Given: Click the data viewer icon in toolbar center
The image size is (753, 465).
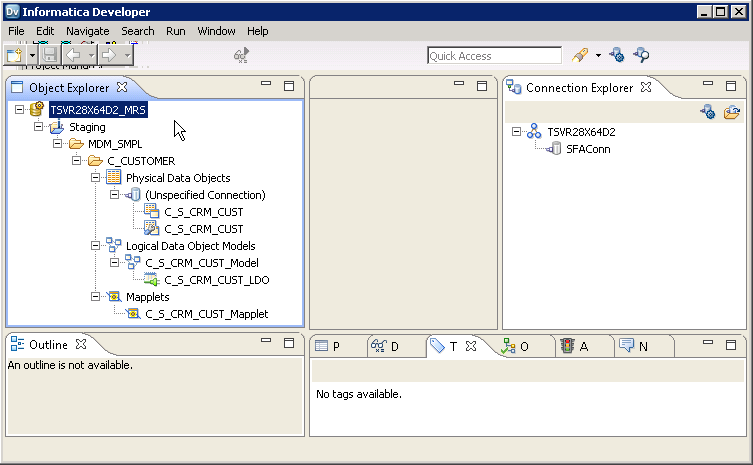Looking at the screenshot, I should click(x=241, y=56).
